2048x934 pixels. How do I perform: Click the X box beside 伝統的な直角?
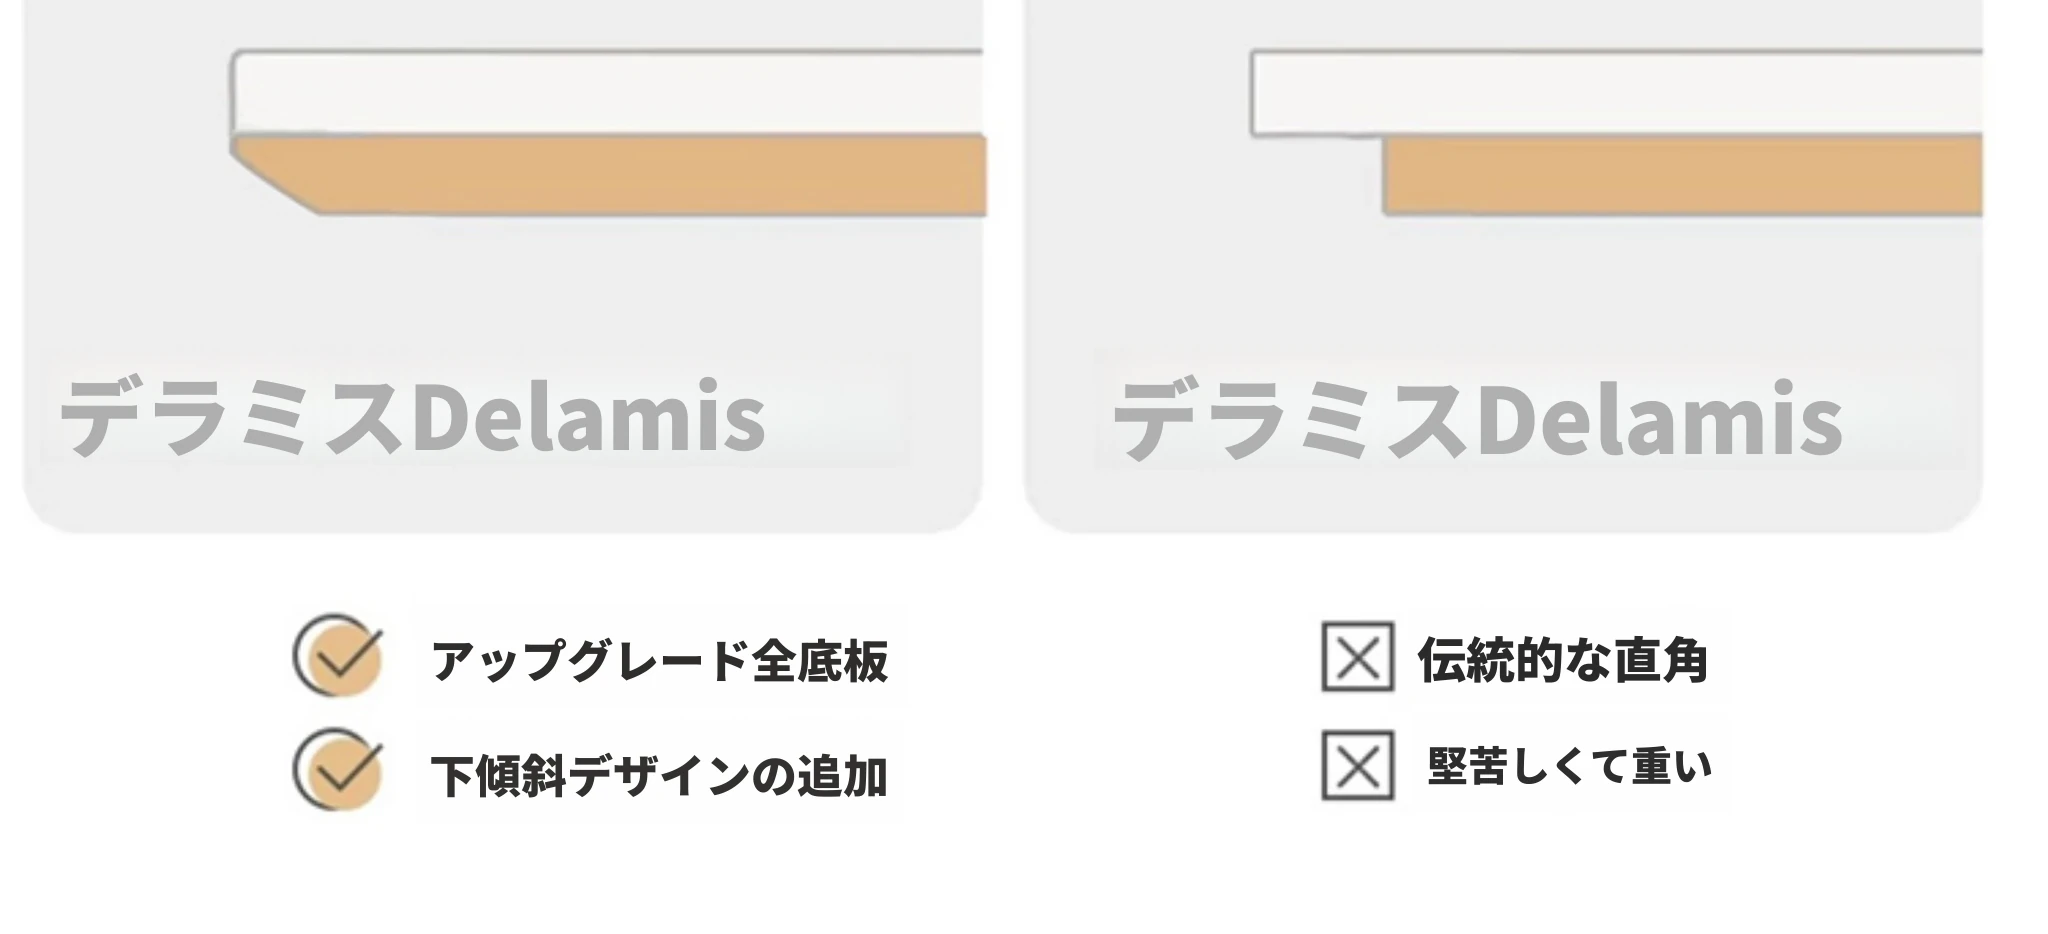1358,657
